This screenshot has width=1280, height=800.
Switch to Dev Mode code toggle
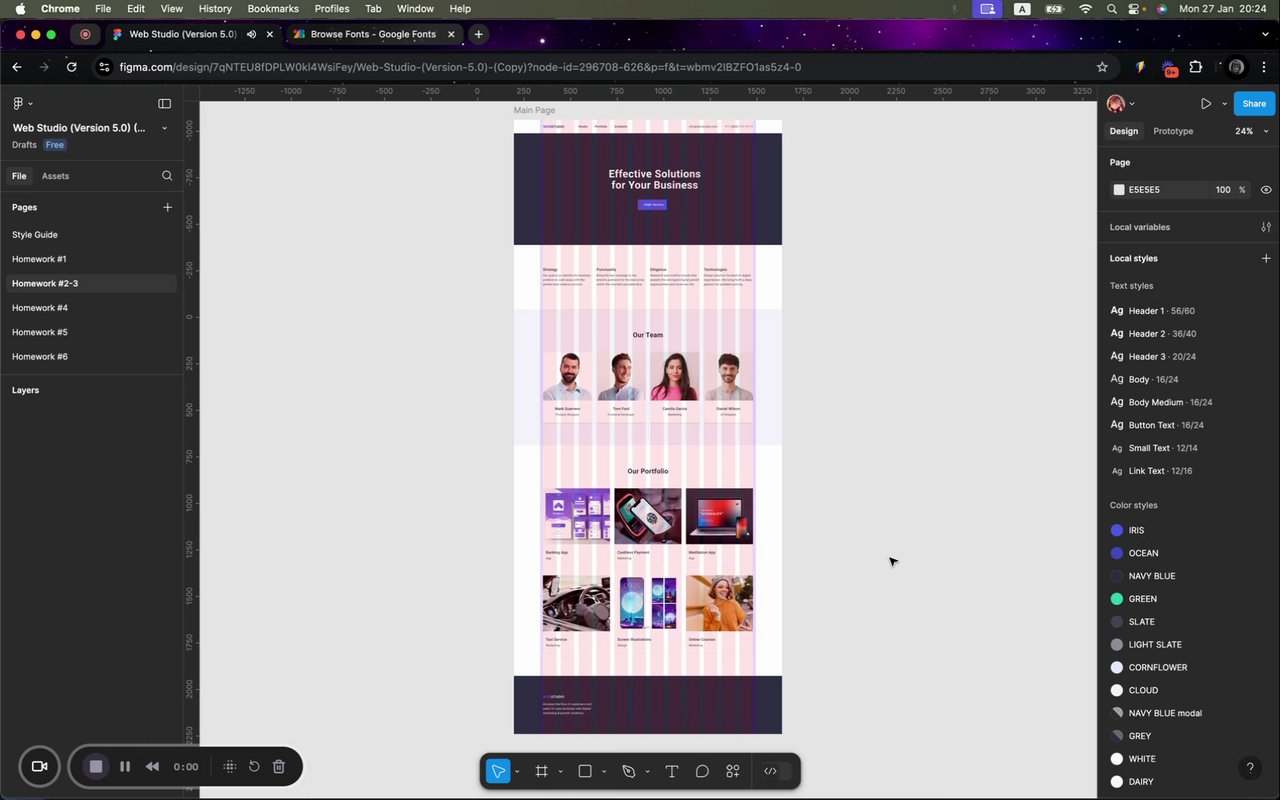[771, 771]
